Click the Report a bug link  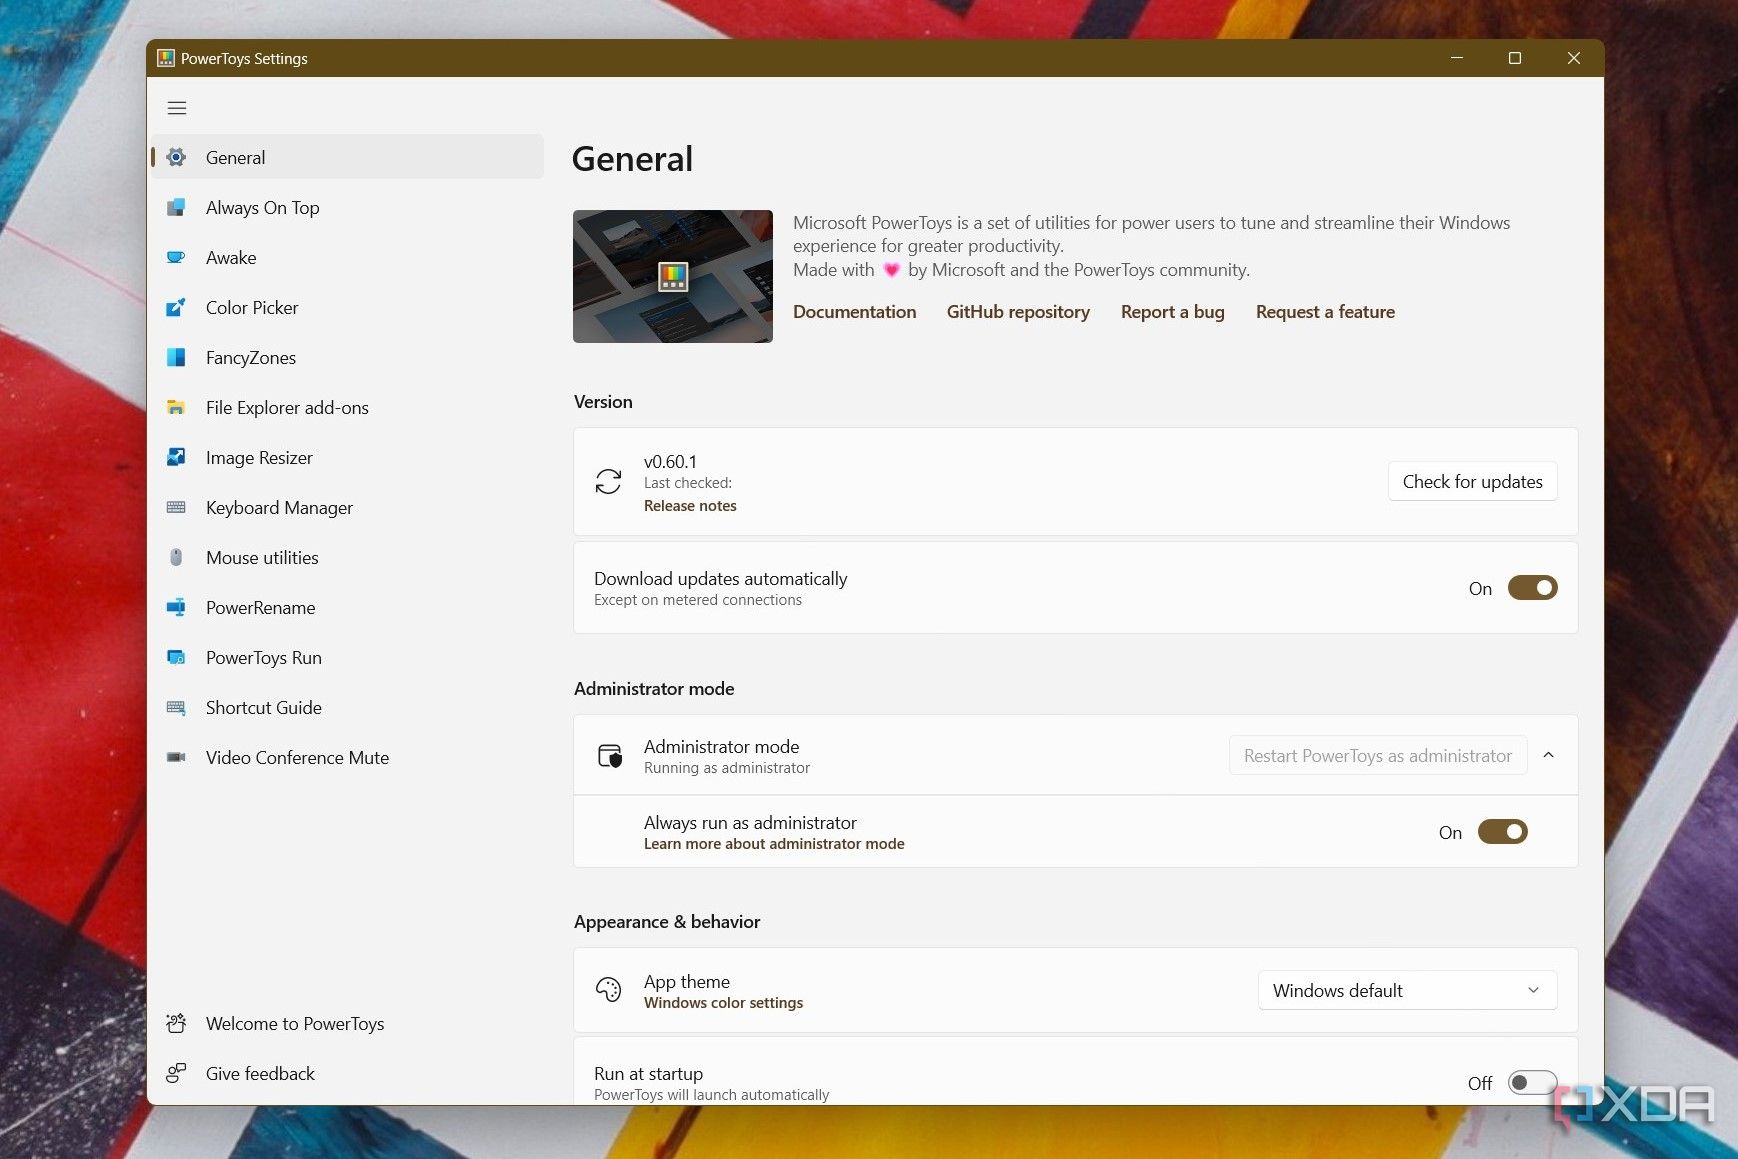tap(1172, 312)
